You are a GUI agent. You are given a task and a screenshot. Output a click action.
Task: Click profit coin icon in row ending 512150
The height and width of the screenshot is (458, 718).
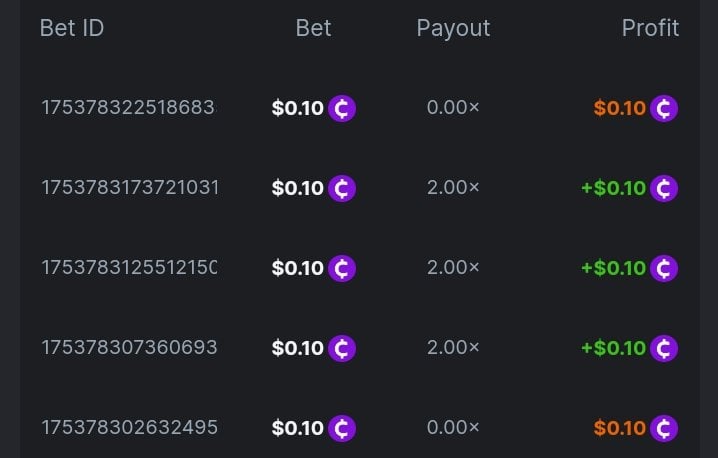pyautogui.click(x=664, y=268)
